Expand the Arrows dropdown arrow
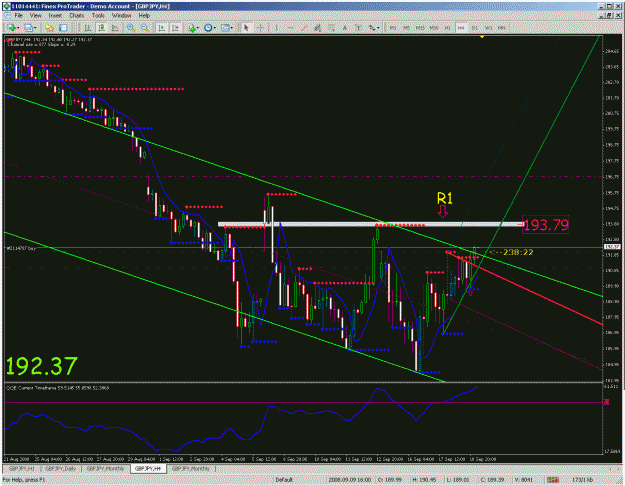 coord(378,28)
